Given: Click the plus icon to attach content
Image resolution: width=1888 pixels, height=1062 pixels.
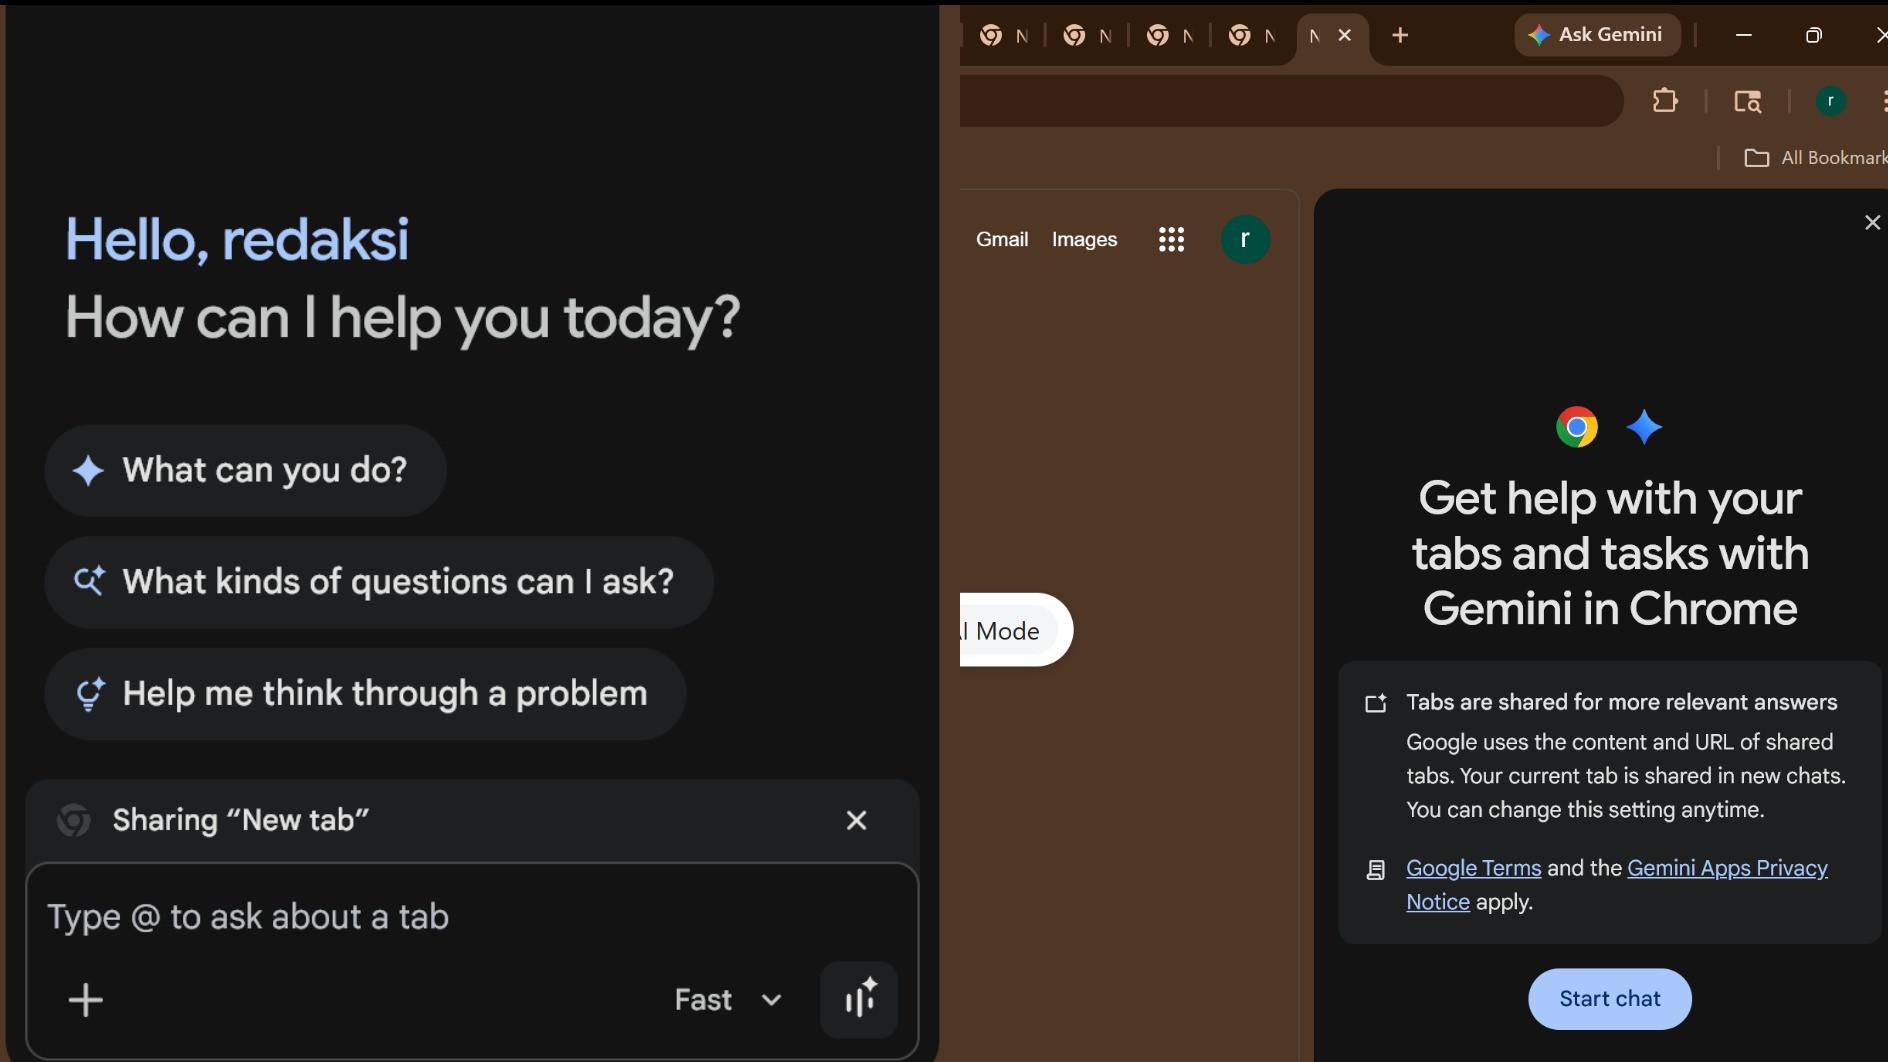Looking at the screenshot, I should (85, 1000).
